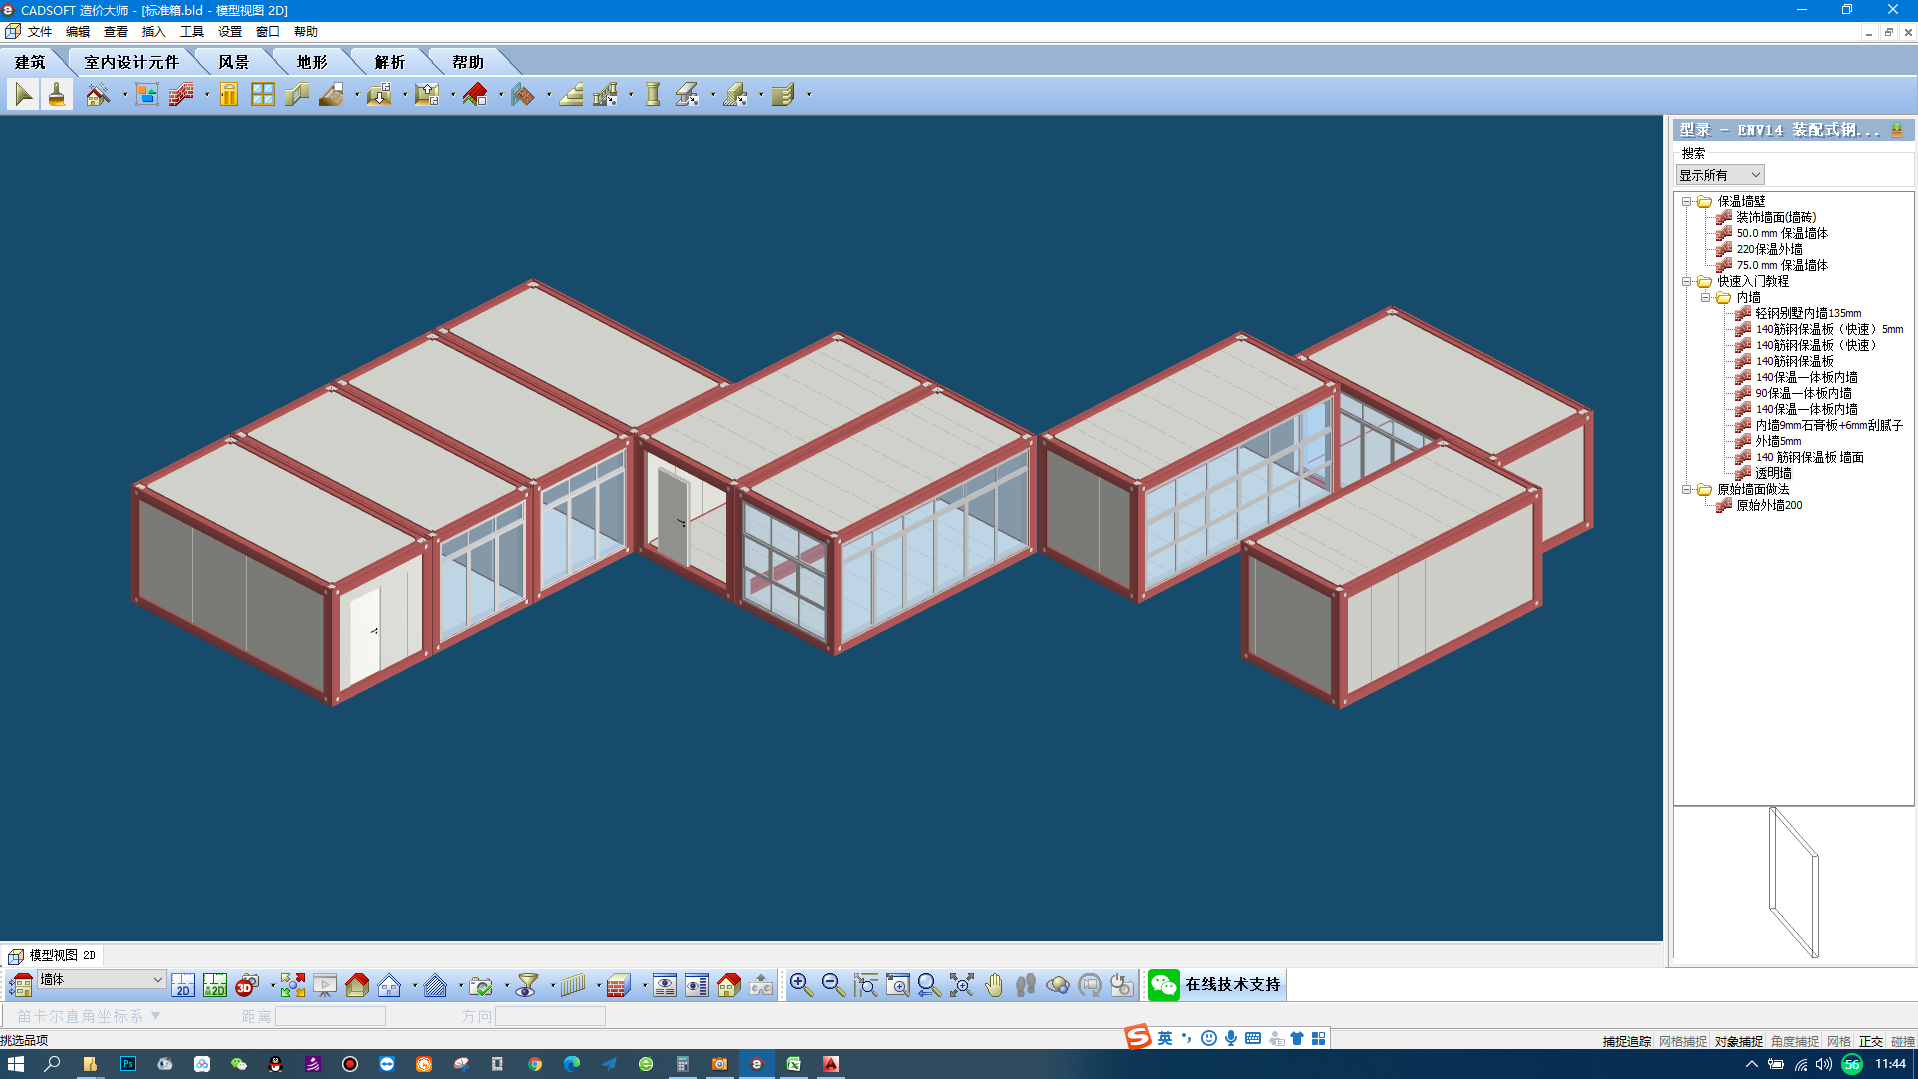
Task: Select the door tool
Action: [229, 95]
